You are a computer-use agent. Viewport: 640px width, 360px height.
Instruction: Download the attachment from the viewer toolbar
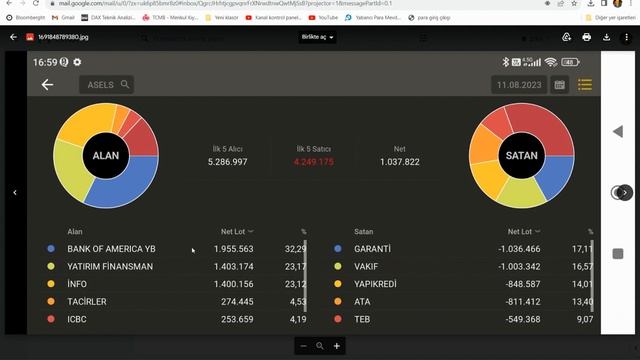point(607,37)
